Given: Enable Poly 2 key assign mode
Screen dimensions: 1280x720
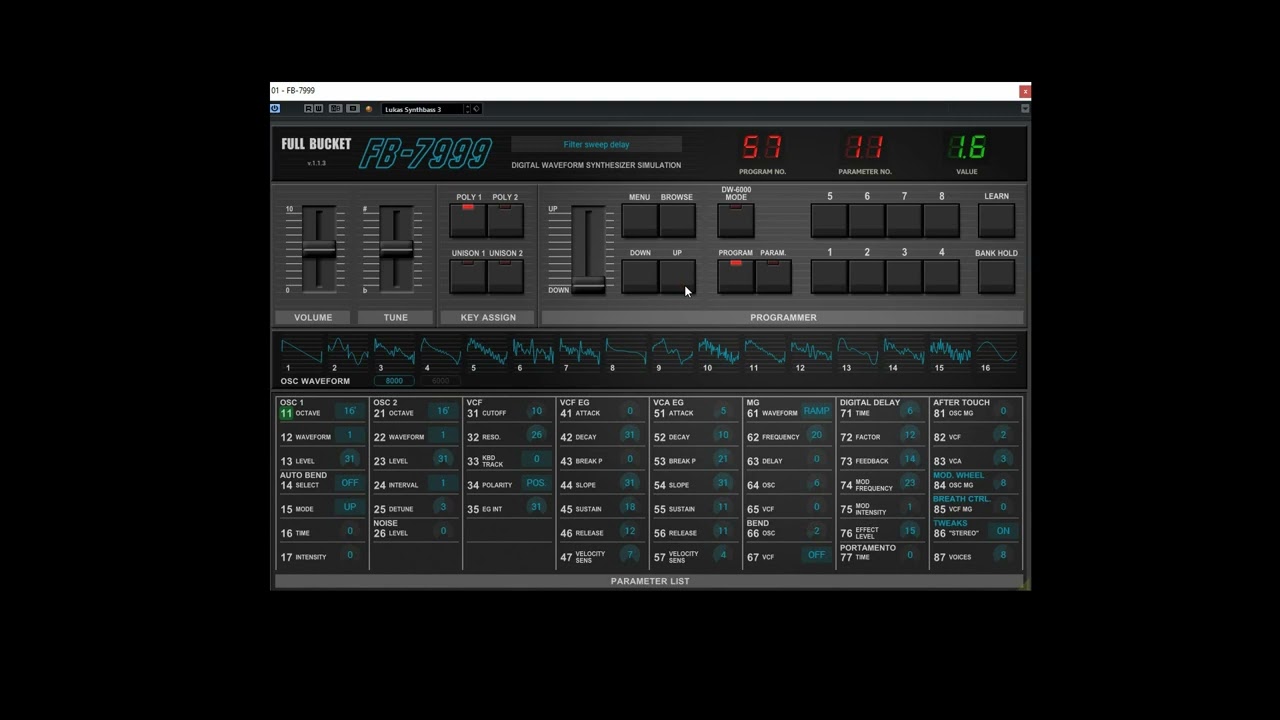Looking at the screenshot, I should click(505, 220).
